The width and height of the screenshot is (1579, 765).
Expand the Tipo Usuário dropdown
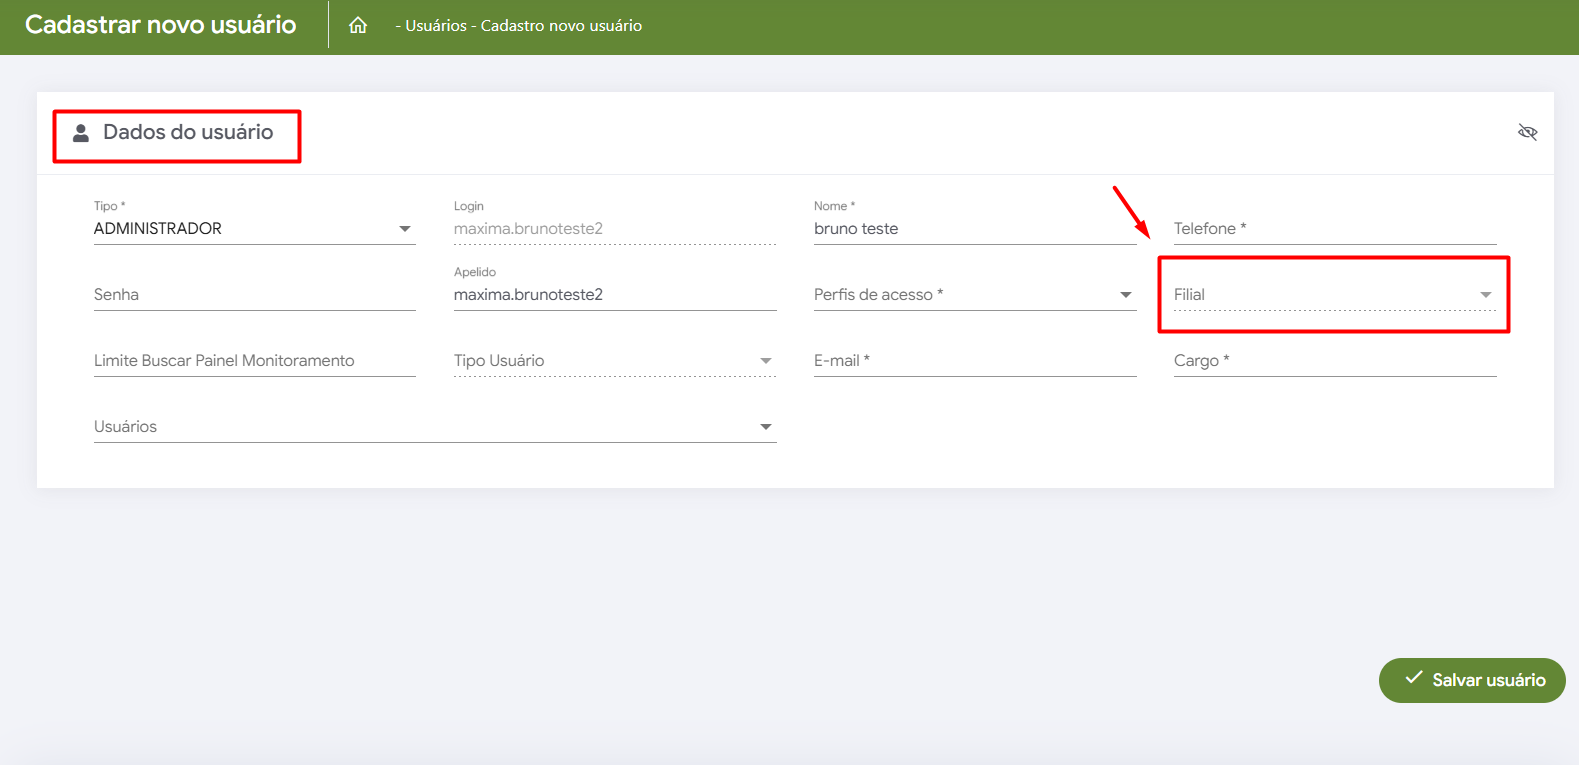(614, 361)
